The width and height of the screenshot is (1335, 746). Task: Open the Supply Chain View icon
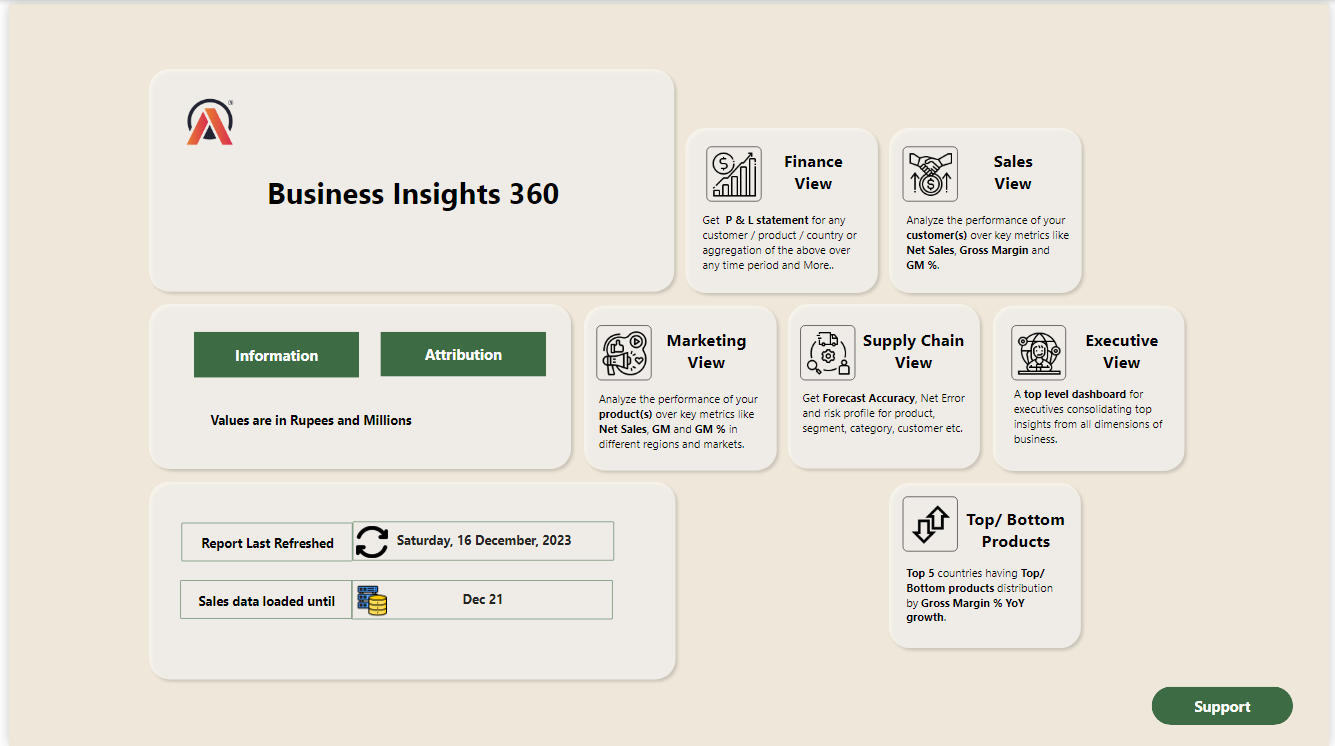(x=827, y=352)
